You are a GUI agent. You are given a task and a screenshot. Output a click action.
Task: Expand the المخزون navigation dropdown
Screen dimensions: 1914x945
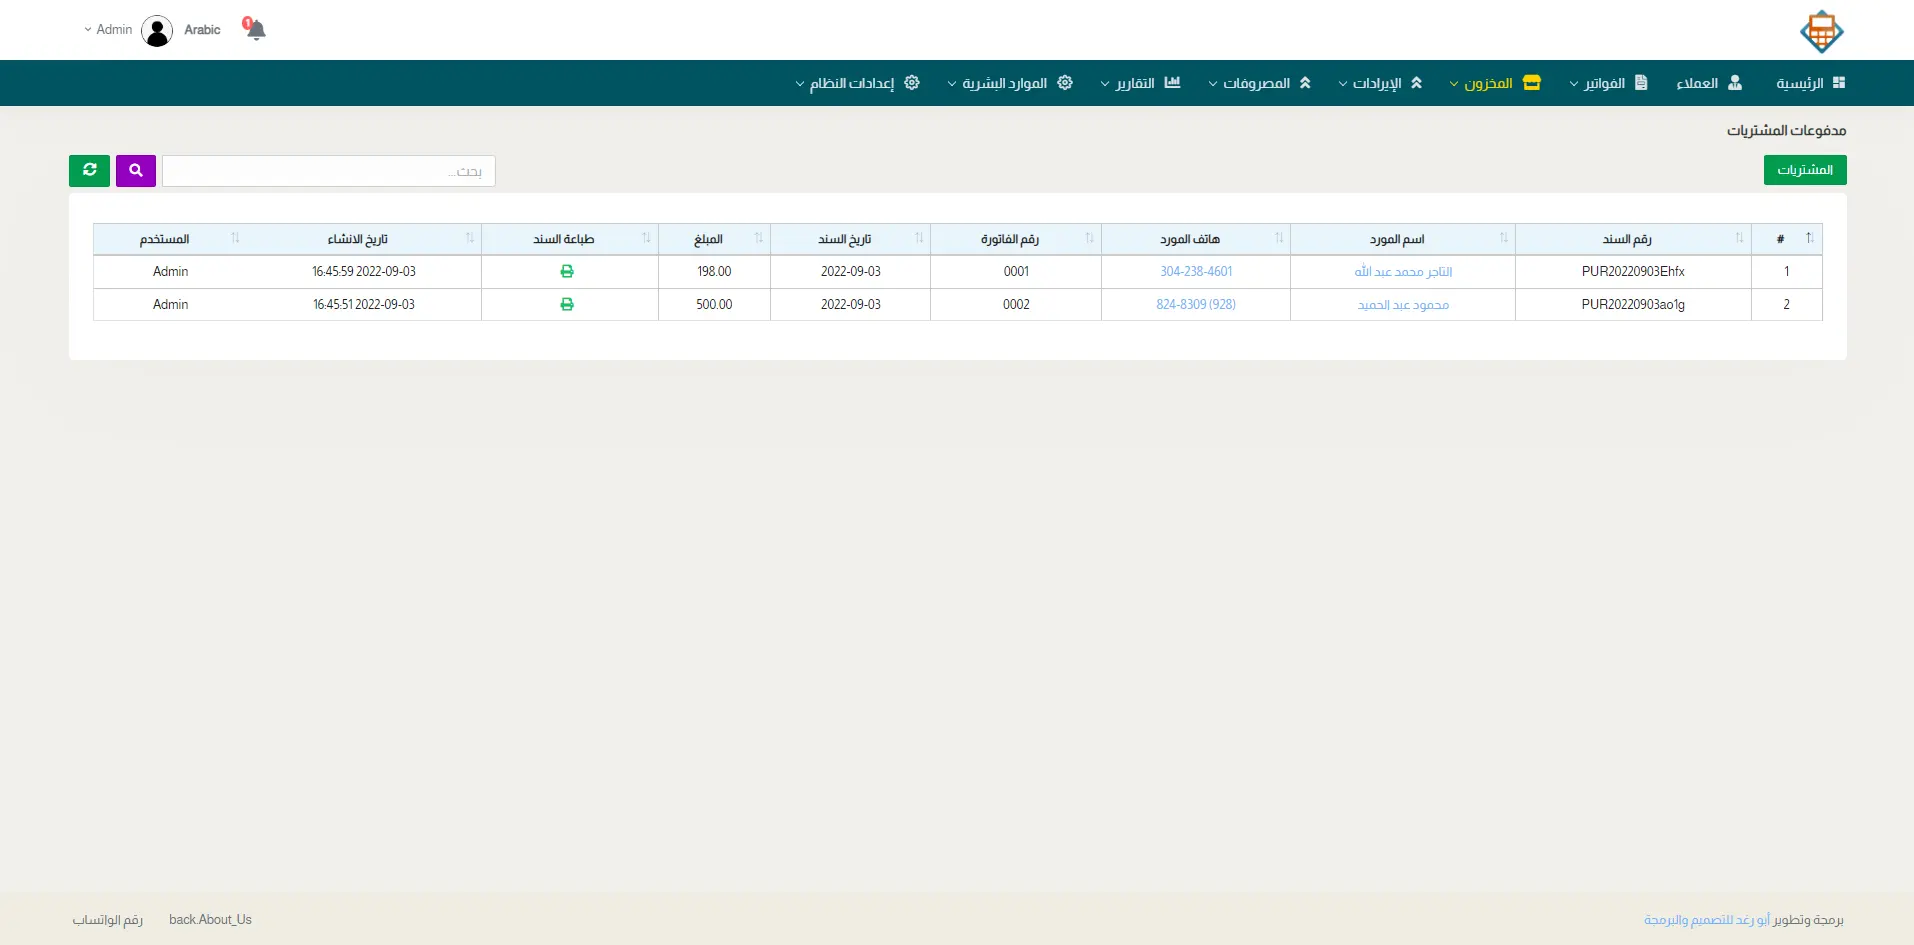pos(1495,83)
